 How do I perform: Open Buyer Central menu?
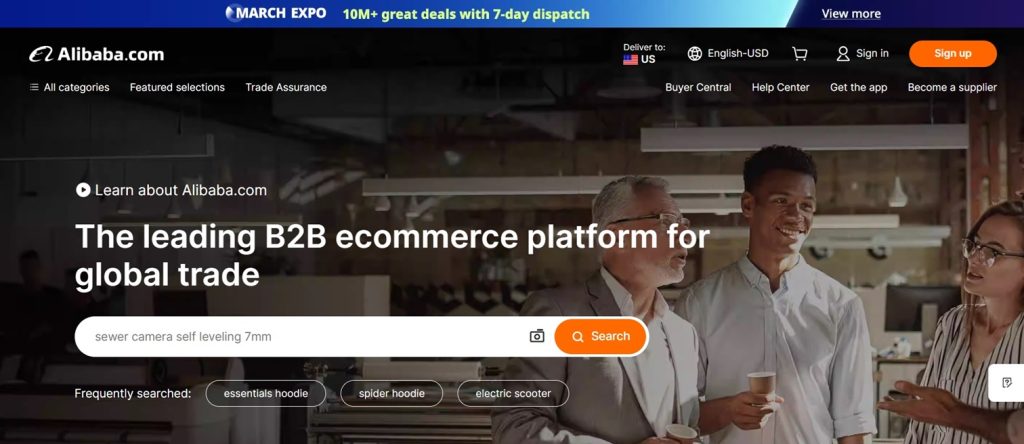coord(698,87)
